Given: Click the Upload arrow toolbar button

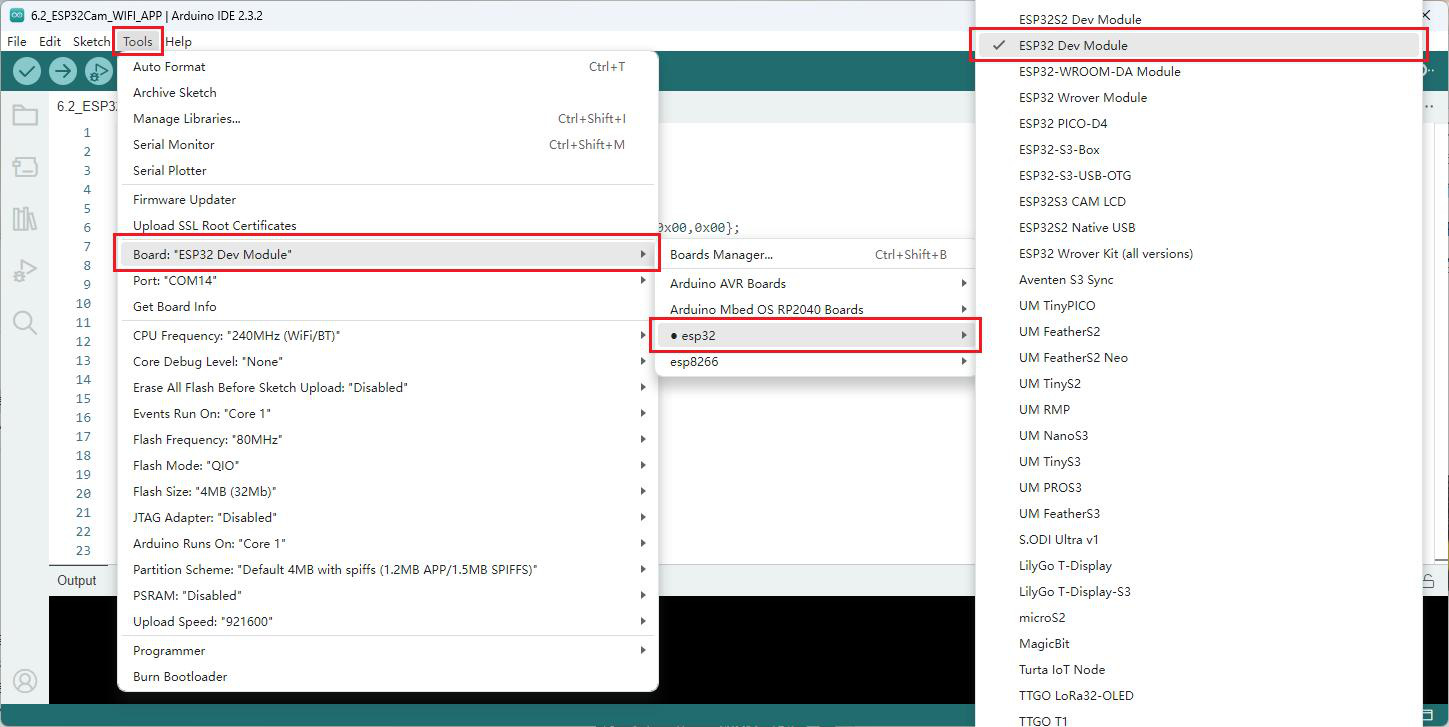Looking at the screenshot, I should tap(63, 71).
